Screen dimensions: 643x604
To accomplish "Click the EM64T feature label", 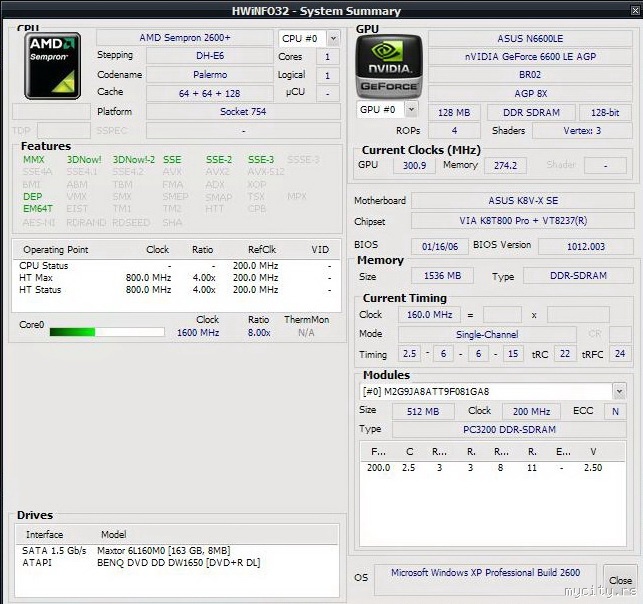I will 38,209.
